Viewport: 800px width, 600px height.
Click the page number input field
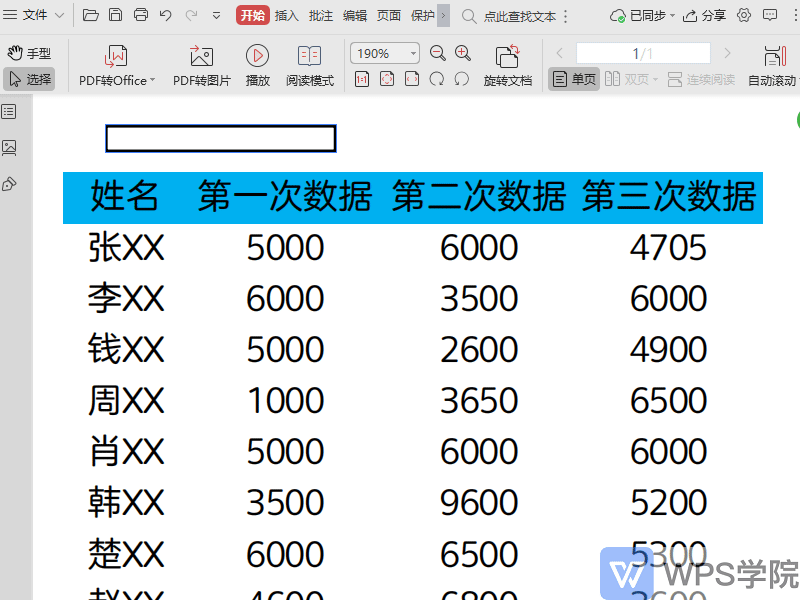pos(643,53)
